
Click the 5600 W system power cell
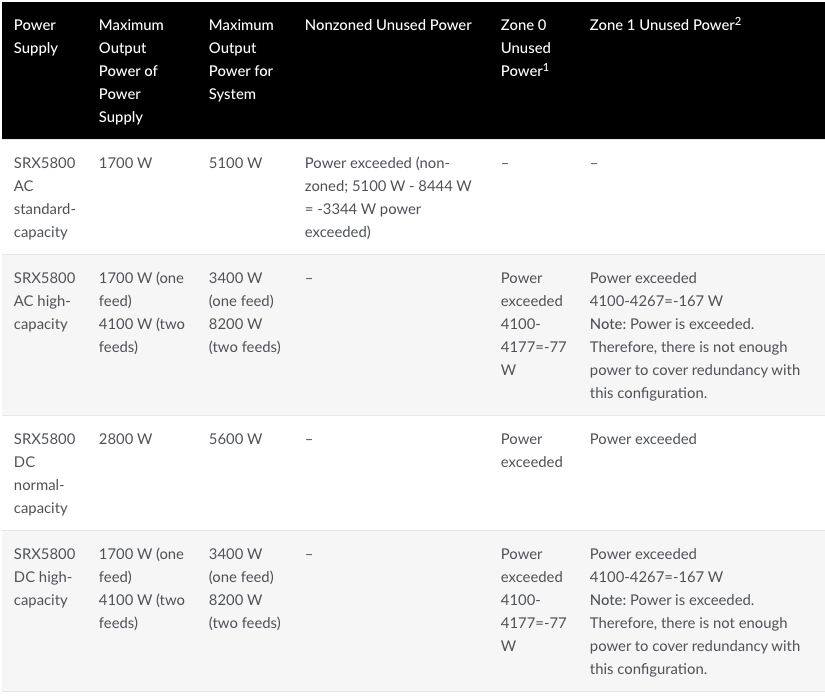pyautogui.click(x=235, y=439)
